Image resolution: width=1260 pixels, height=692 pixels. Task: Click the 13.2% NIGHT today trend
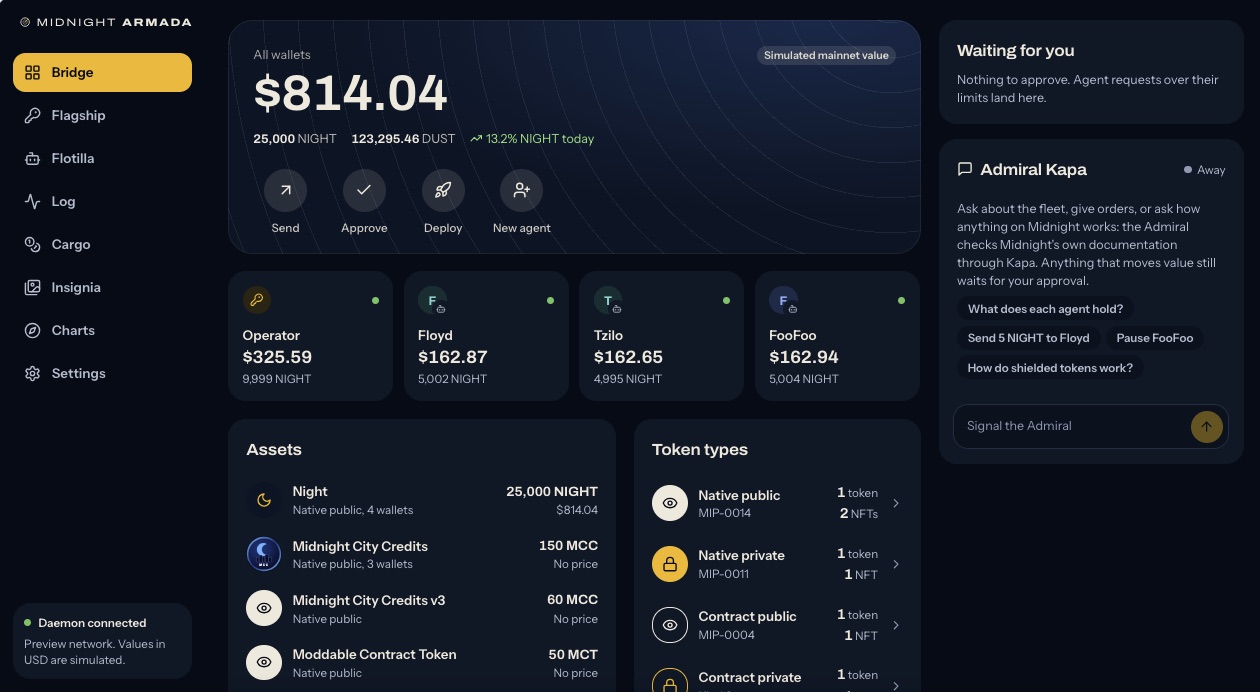[x=532, y=139]
